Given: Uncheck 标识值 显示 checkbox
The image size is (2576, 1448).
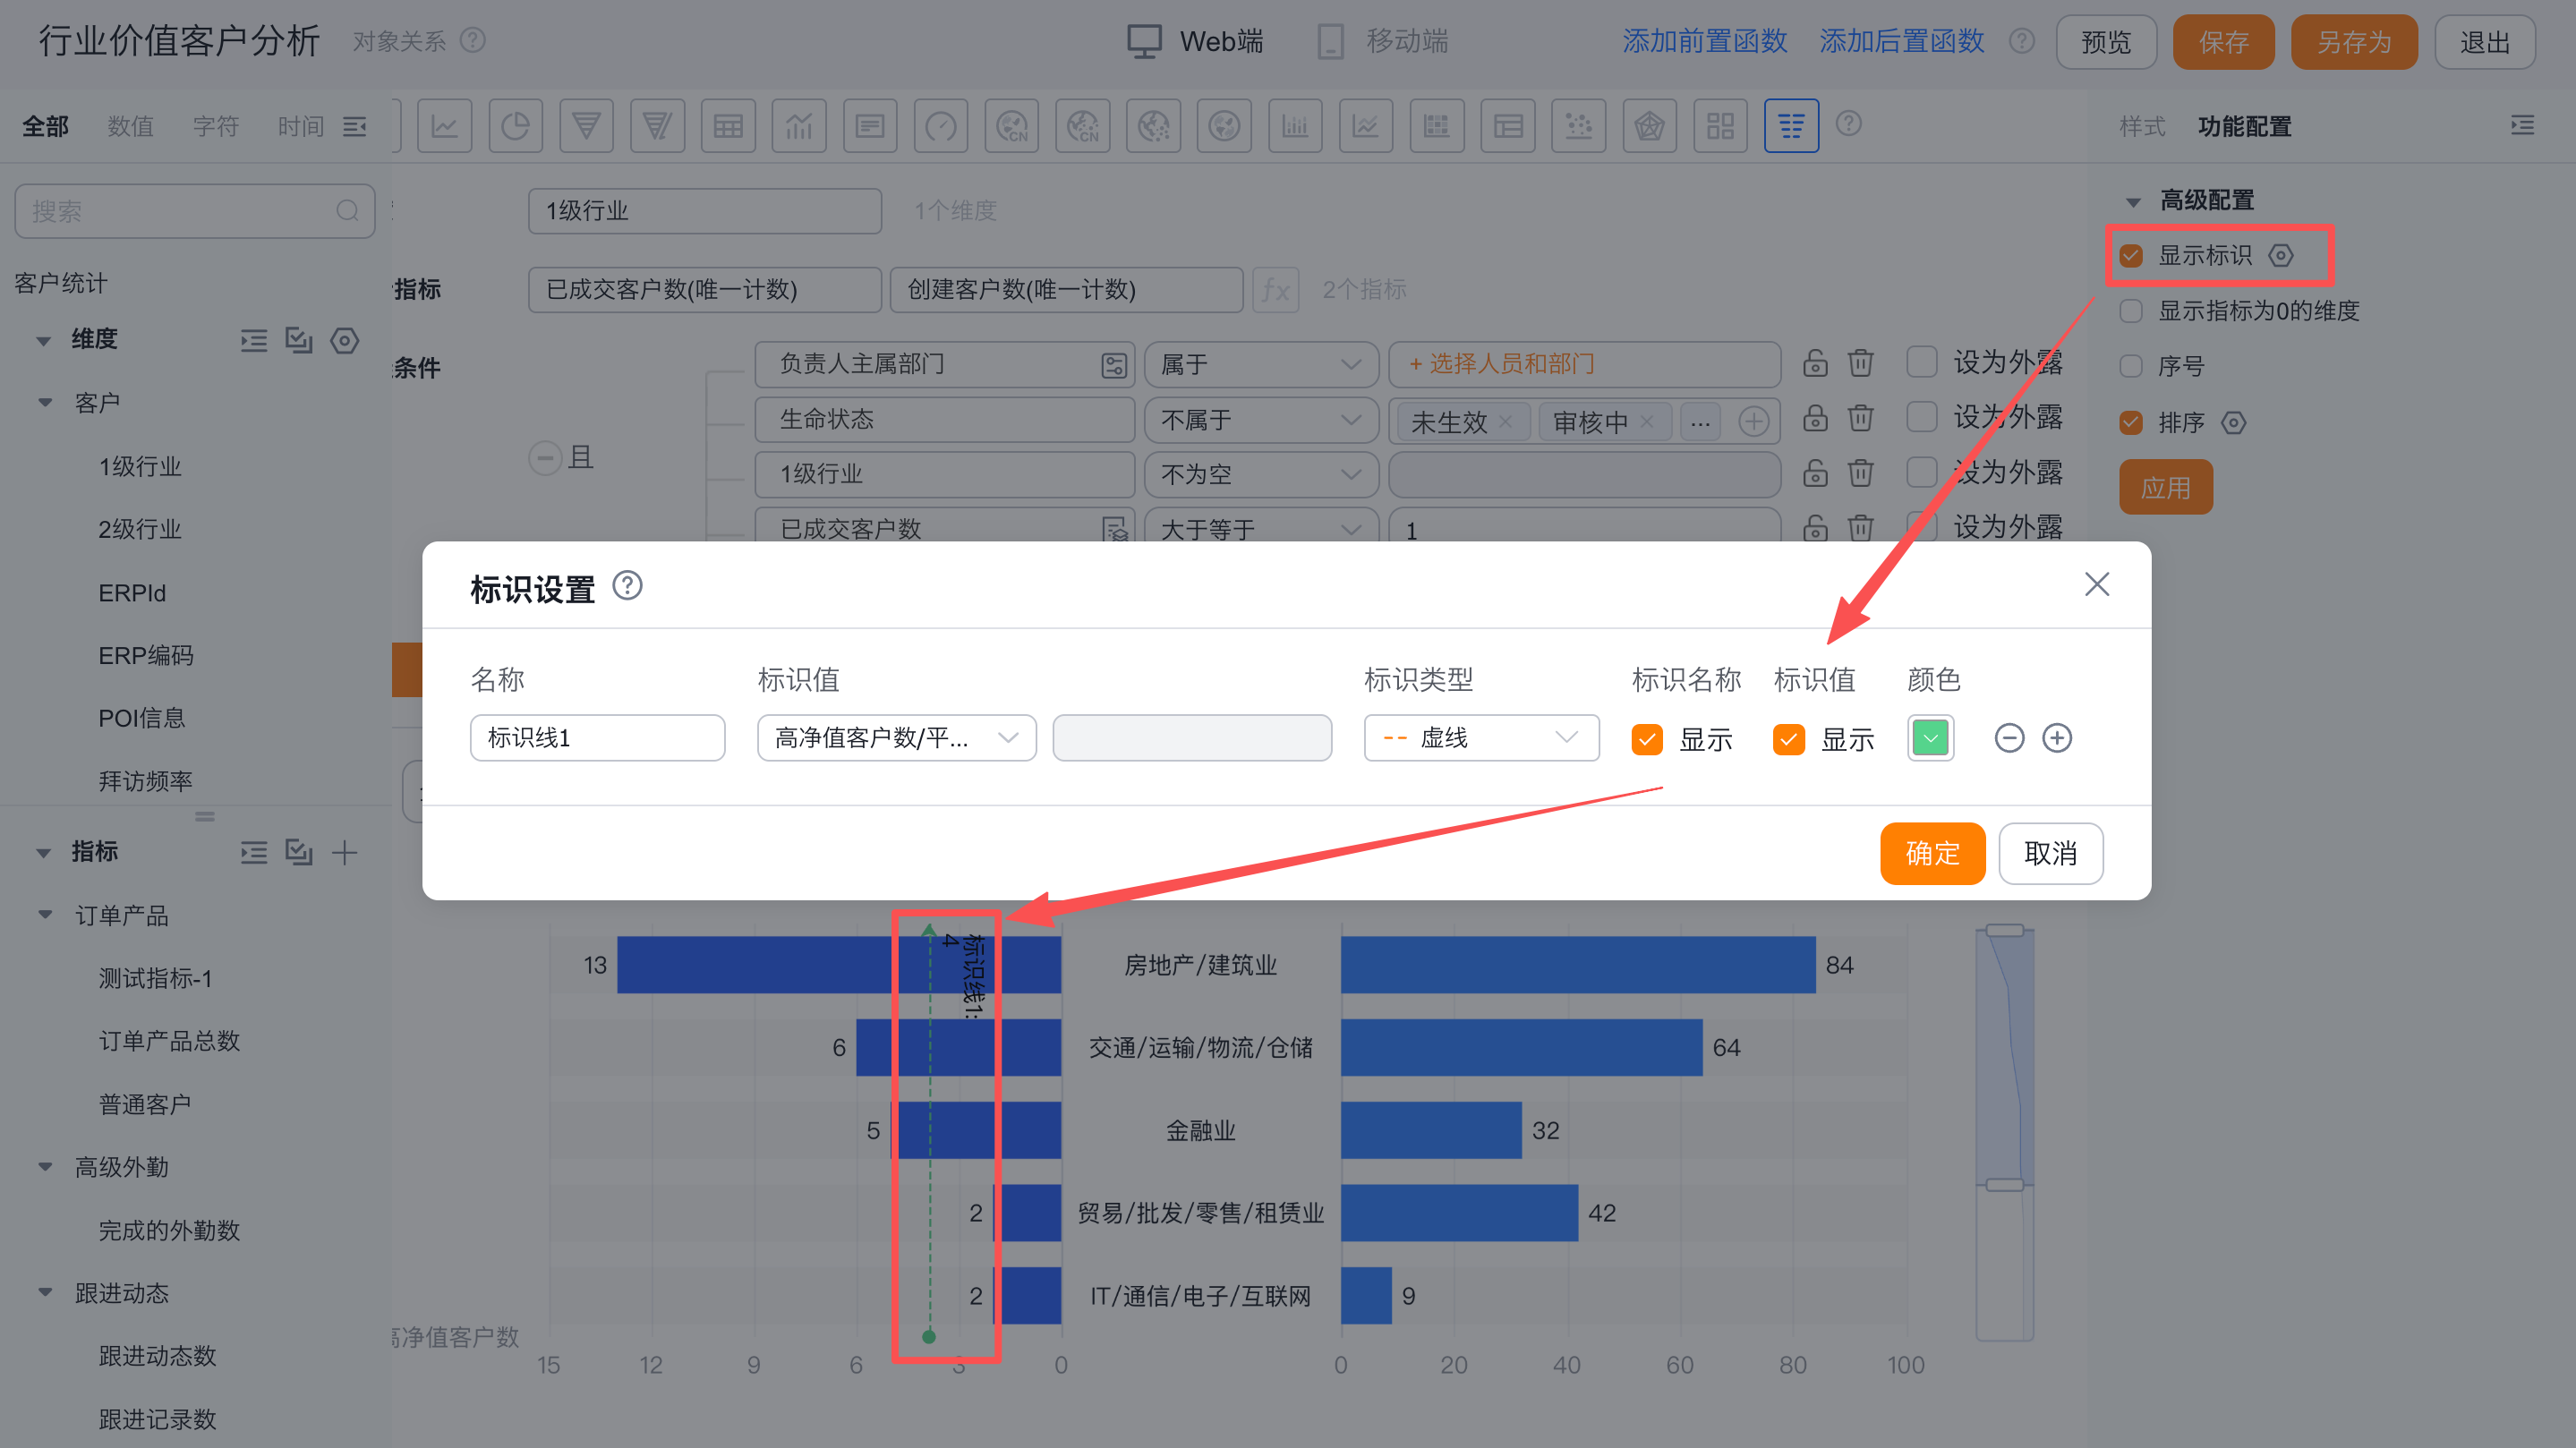Looking at the screenshot, I should (x=1788, y=739).
